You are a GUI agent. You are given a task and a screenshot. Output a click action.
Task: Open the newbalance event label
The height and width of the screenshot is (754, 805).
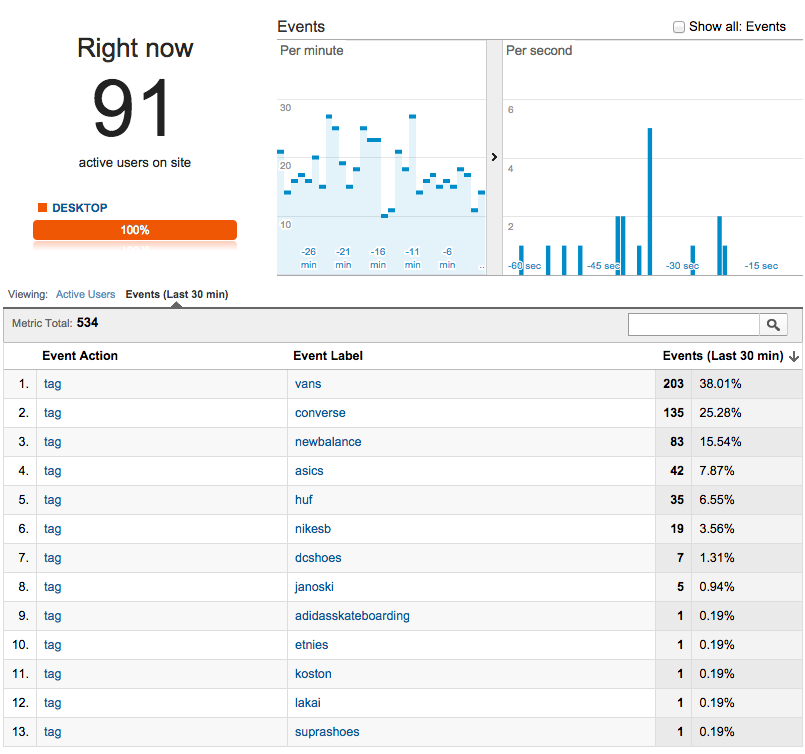click(x=328, y=442)
